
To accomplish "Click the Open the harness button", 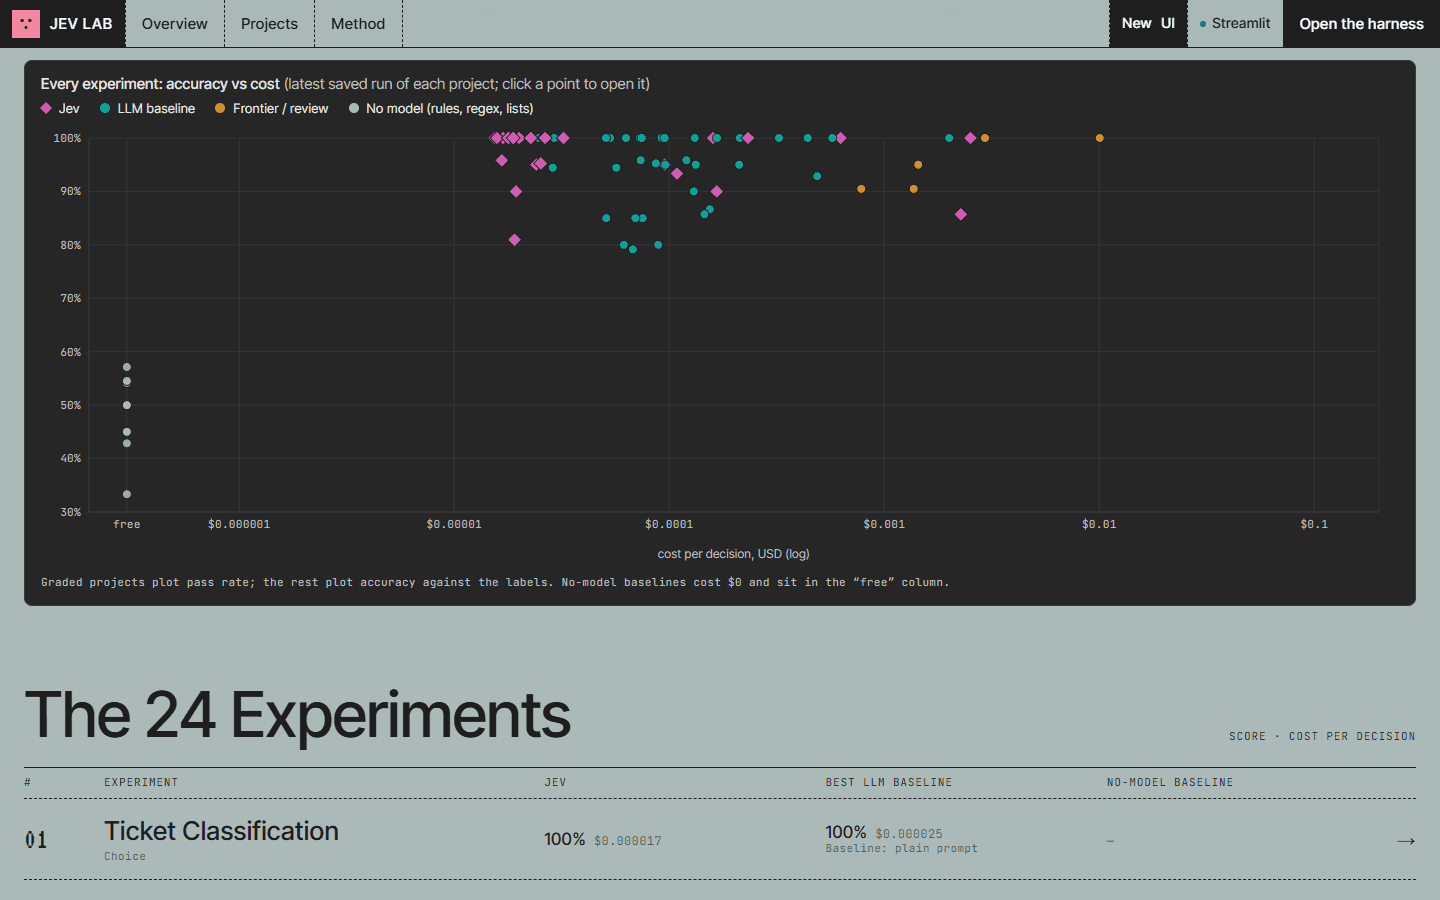I will click(1361, 24).
